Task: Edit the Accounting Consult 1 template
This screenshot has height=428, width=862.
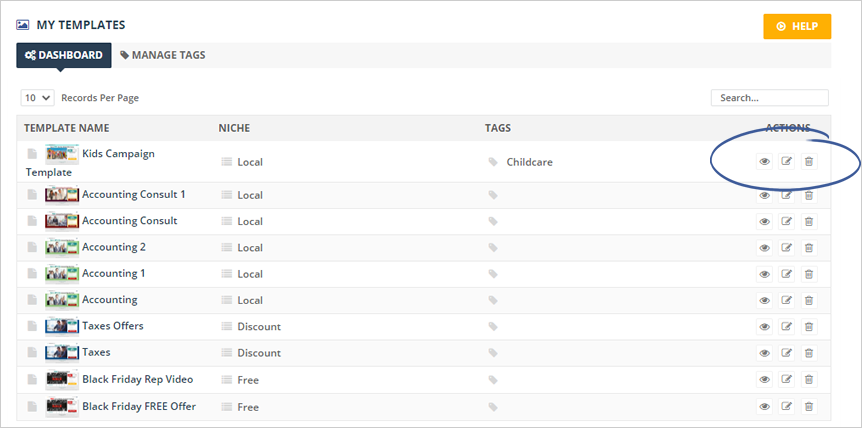Action: [787, 195]
